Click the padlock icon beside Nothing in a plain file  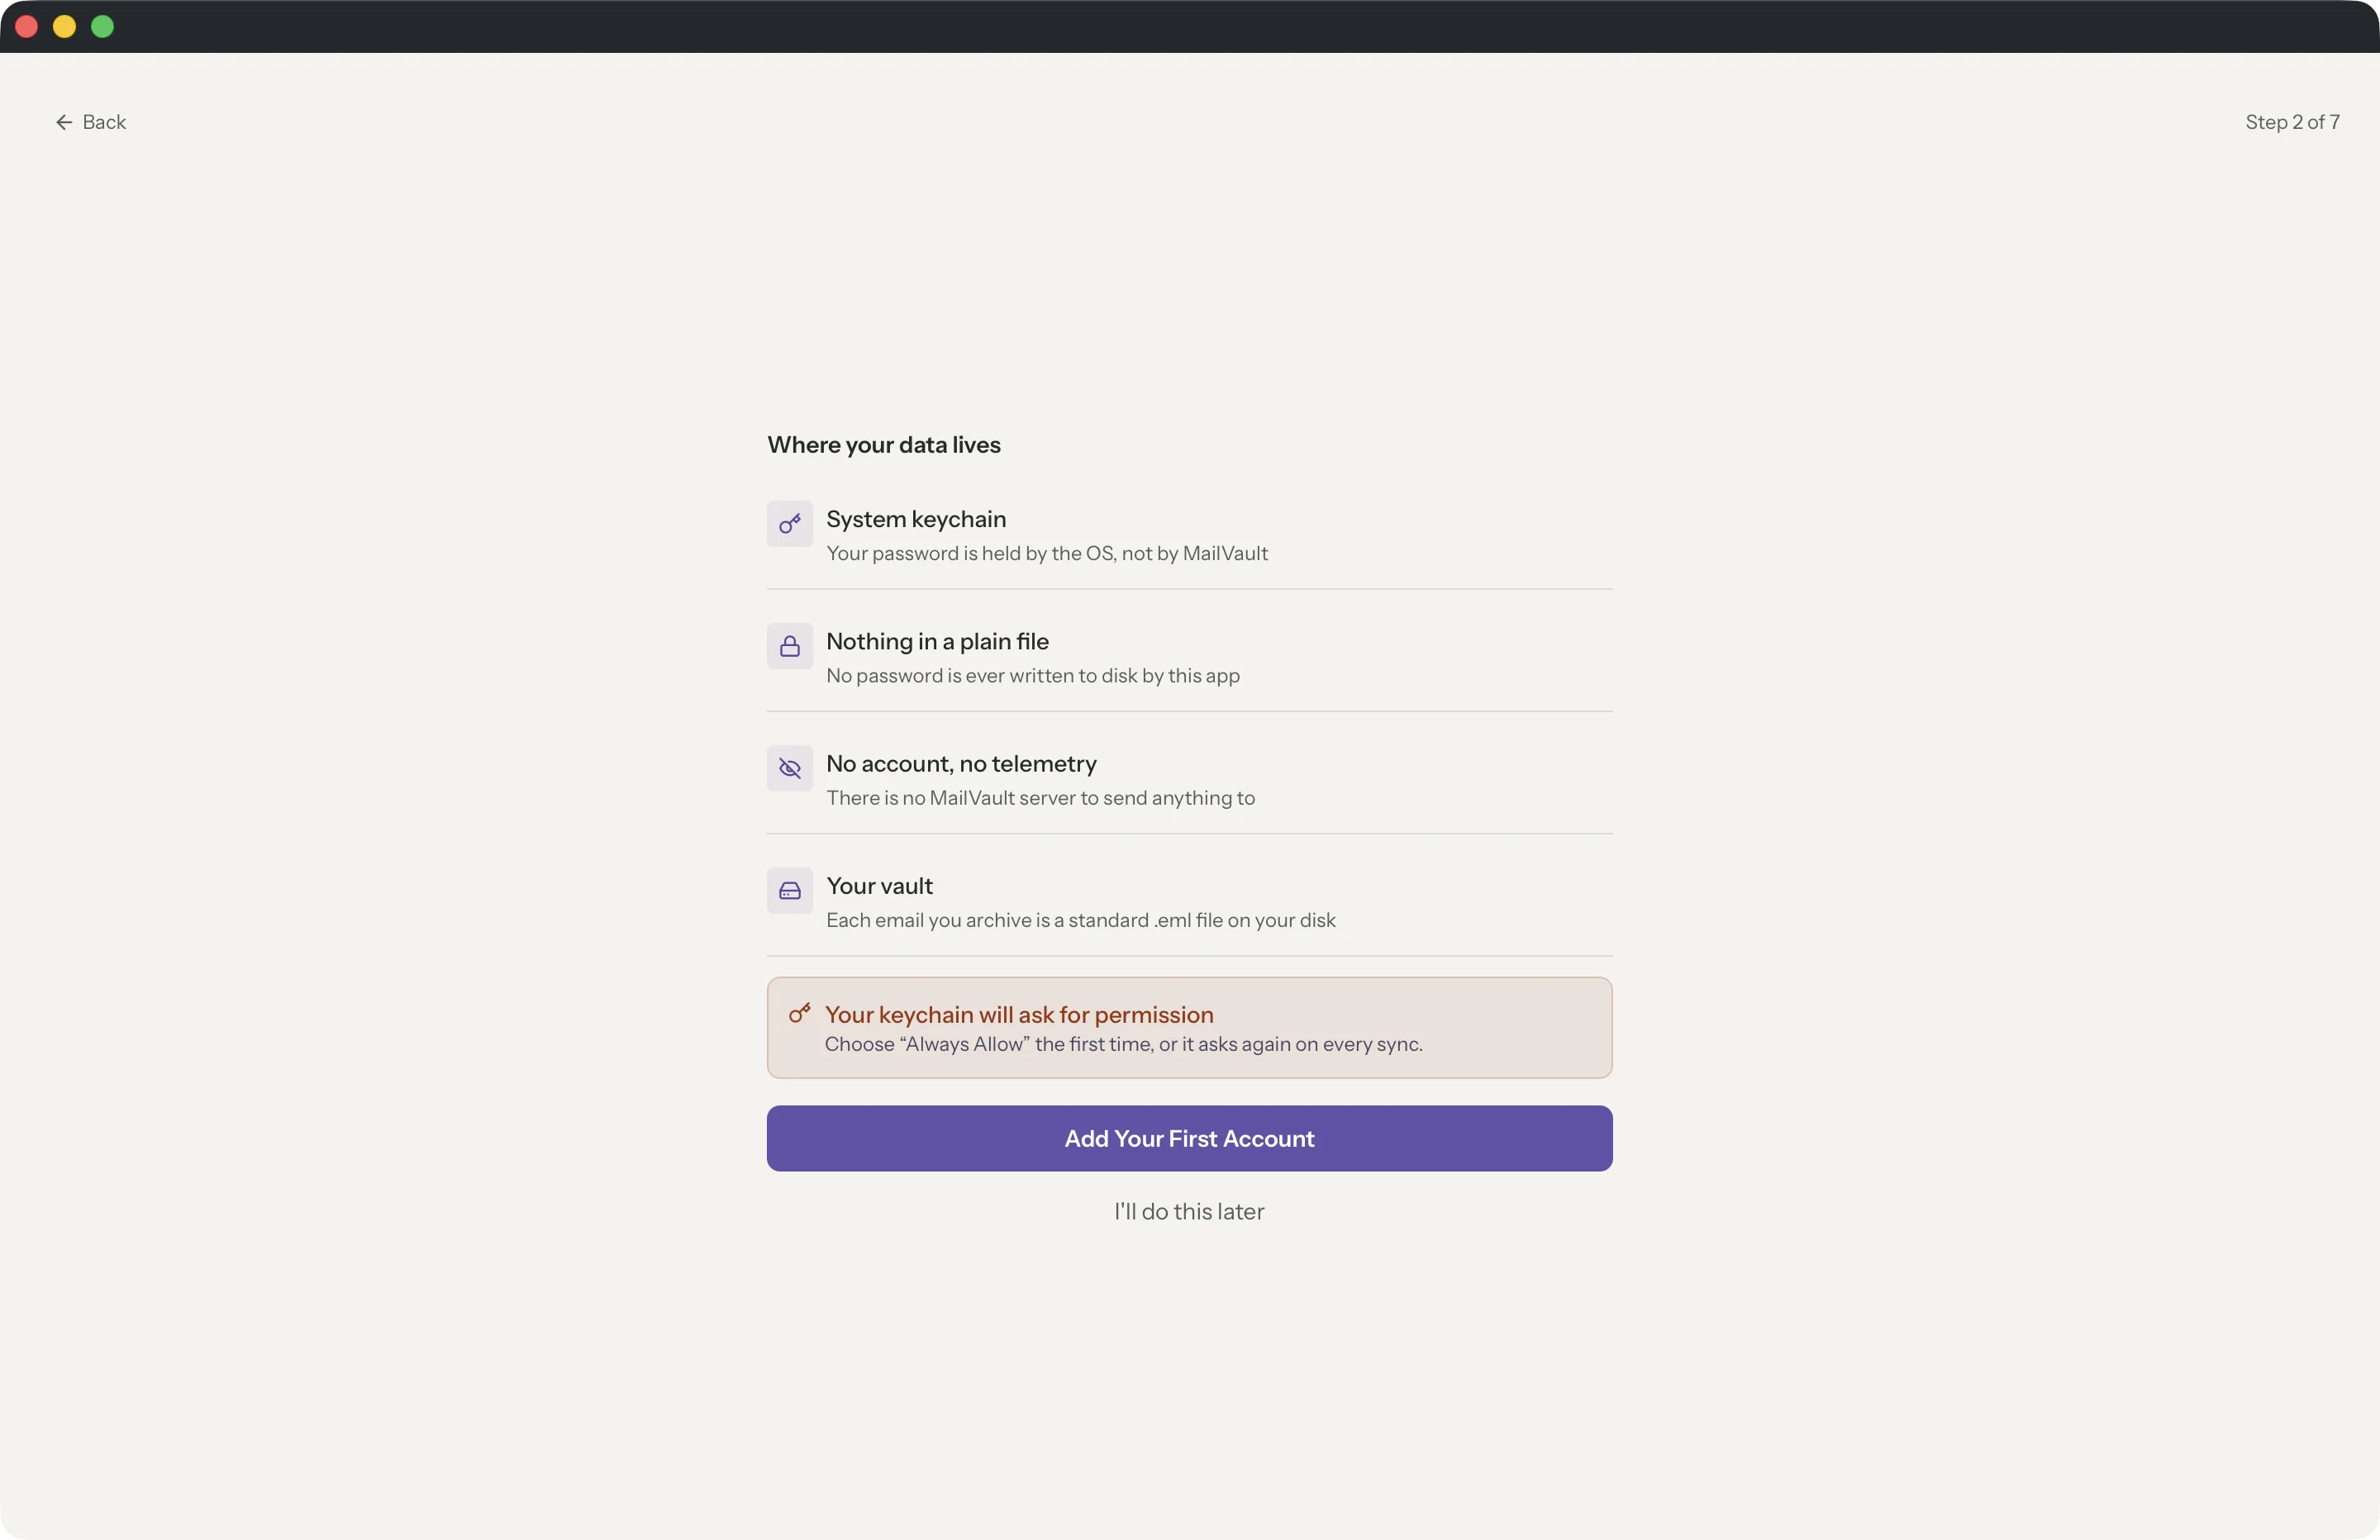point(789,646)
